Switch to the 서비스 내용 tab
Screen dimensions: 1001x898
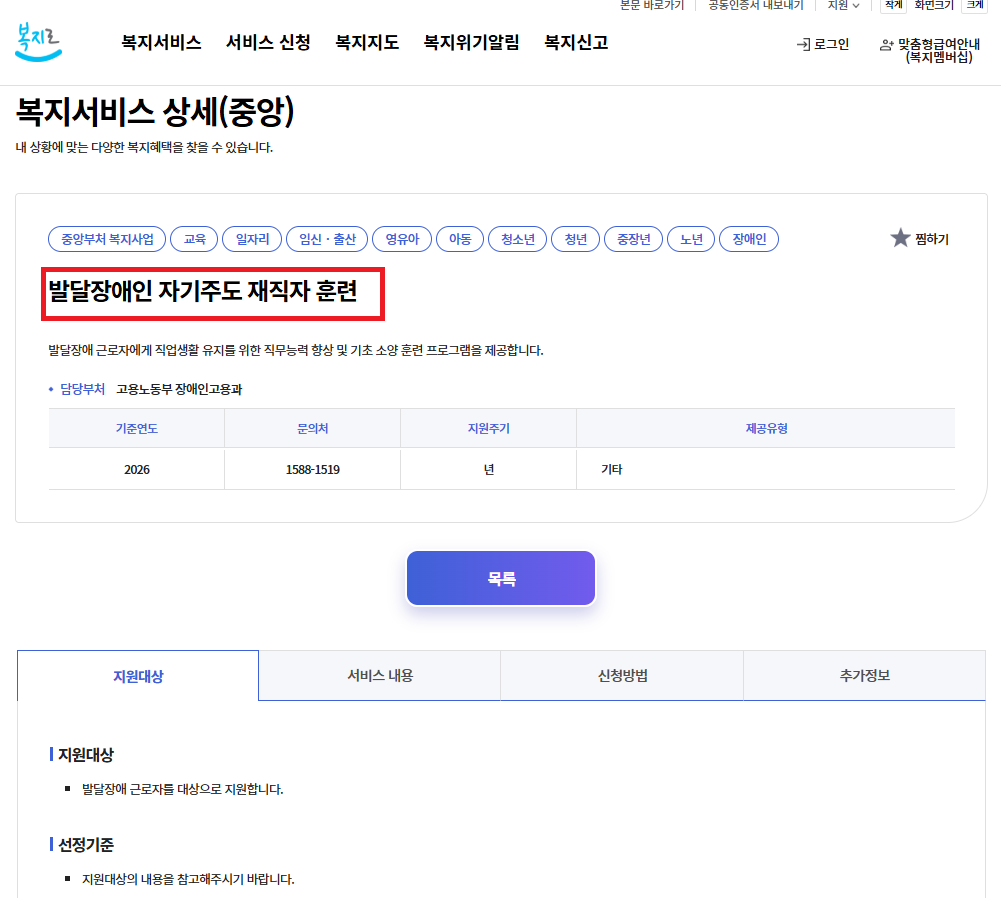point(380,676)
